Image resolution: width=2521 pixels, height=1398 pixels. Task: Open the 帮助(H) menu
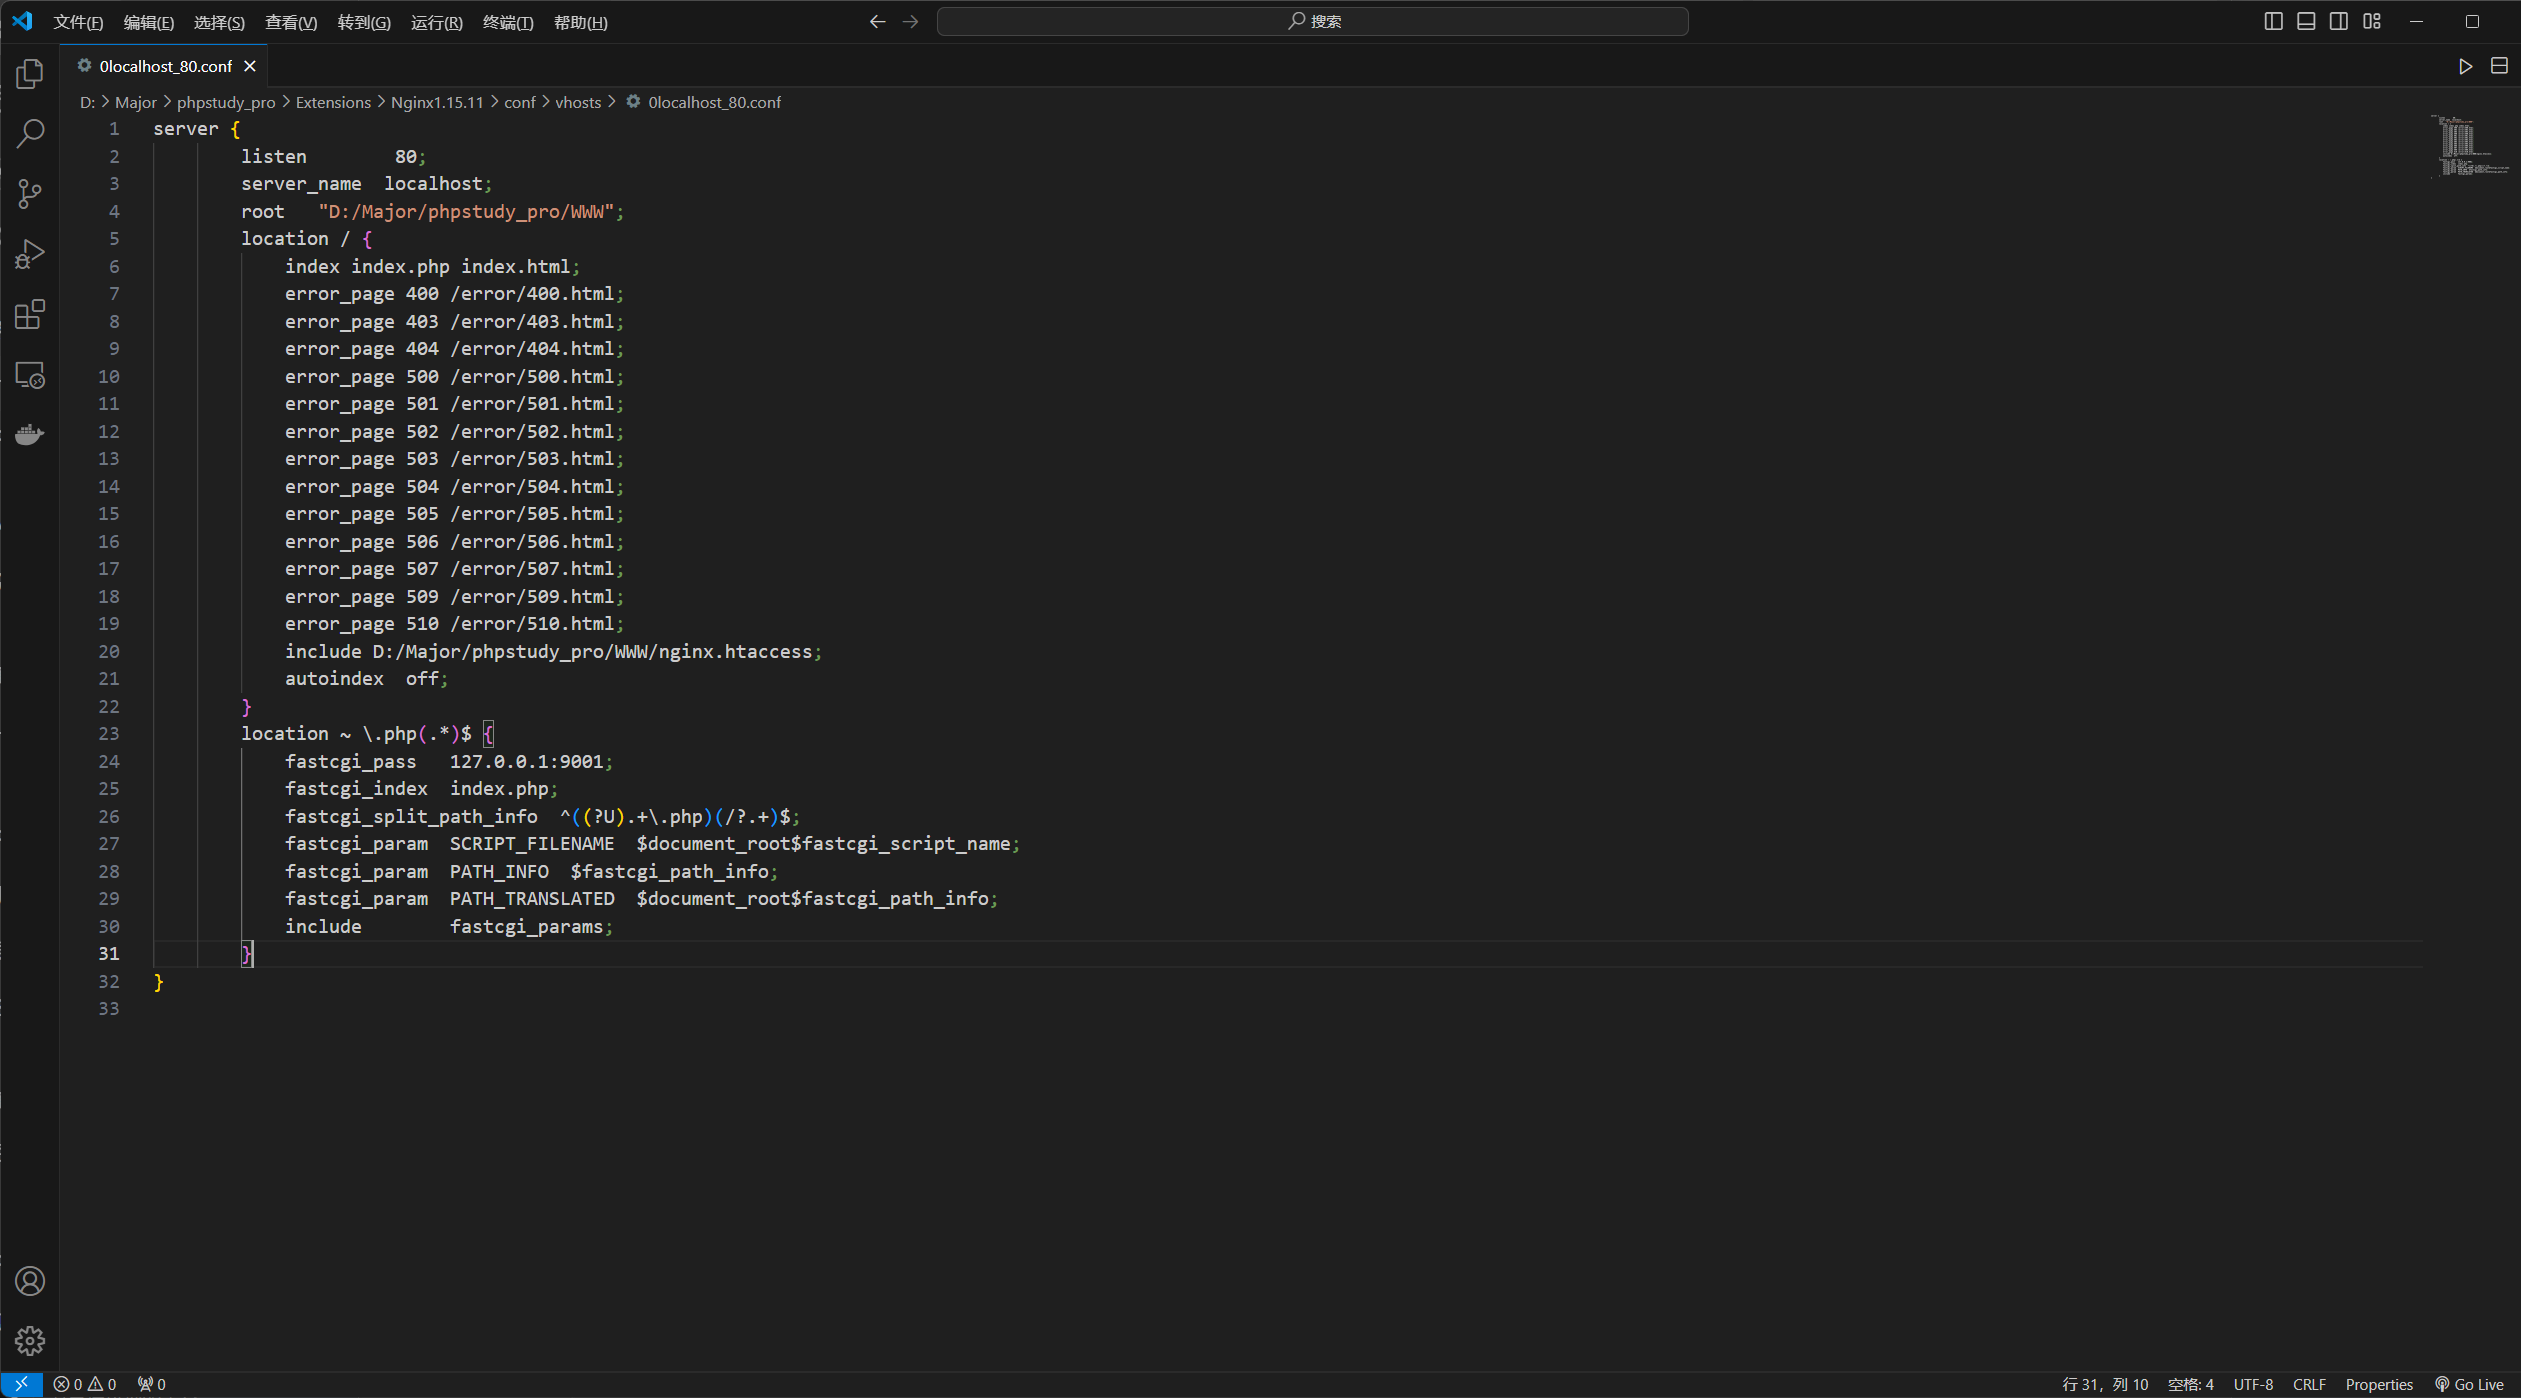[581, 22]
